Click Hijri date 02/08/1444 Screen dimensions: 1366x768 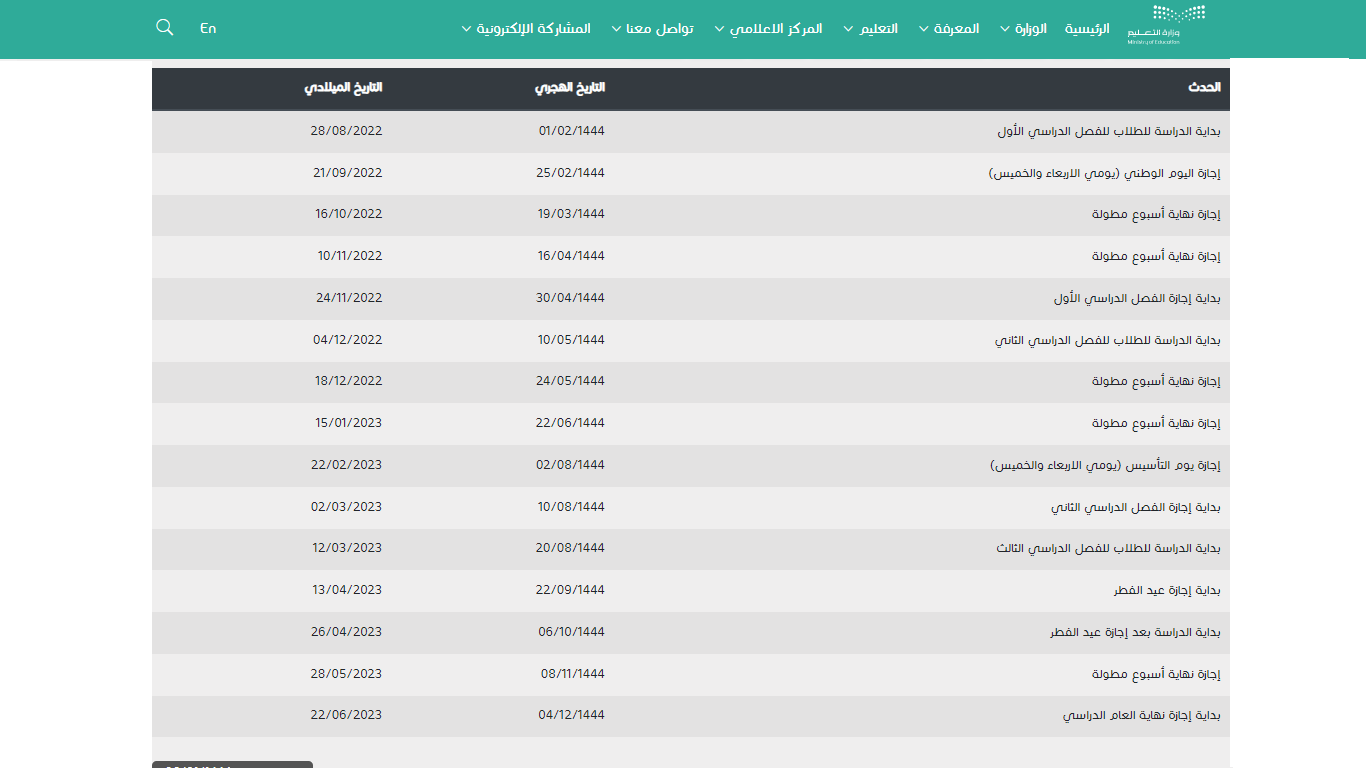[571, 465]
